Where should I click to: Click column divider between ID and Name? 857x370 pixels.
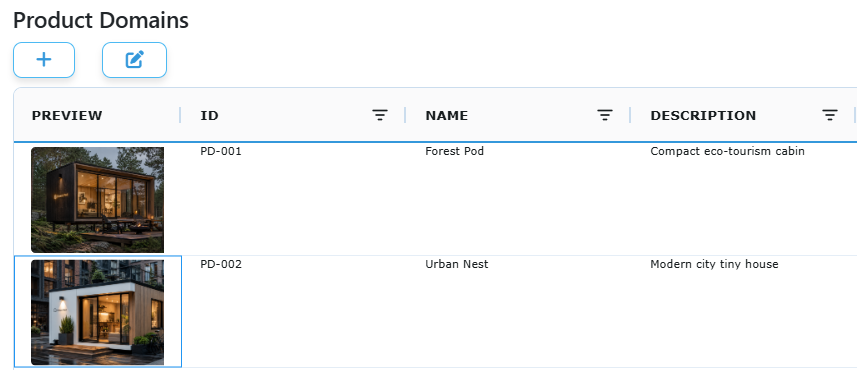405,115
